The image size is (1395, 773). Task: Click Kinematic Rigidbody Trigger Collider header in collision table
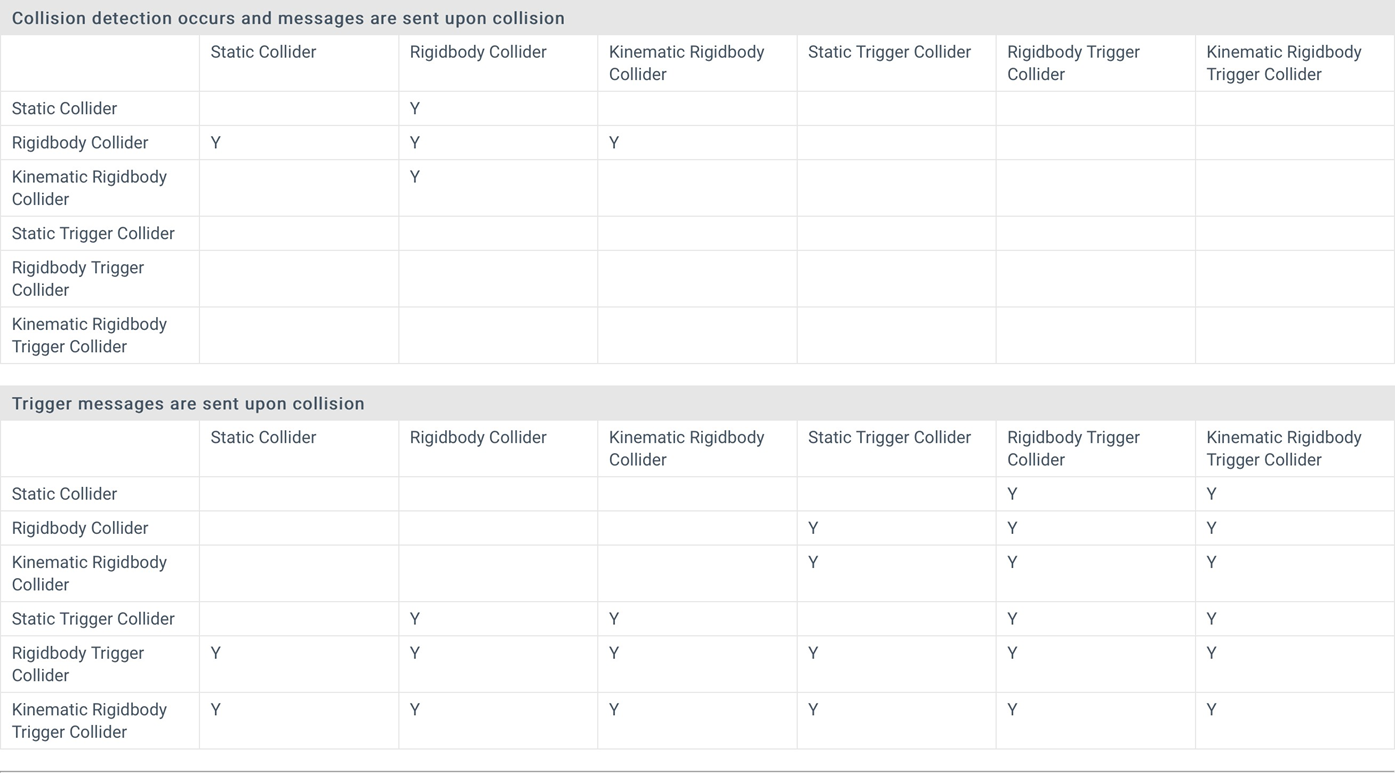click(1283, 63)
